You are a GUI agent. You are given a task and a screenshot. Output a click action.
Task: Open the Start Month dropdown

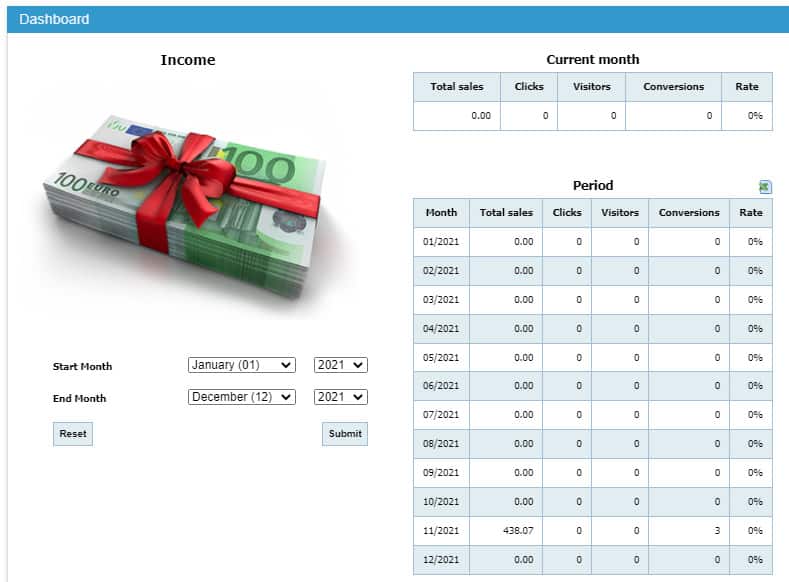(242, 366)
